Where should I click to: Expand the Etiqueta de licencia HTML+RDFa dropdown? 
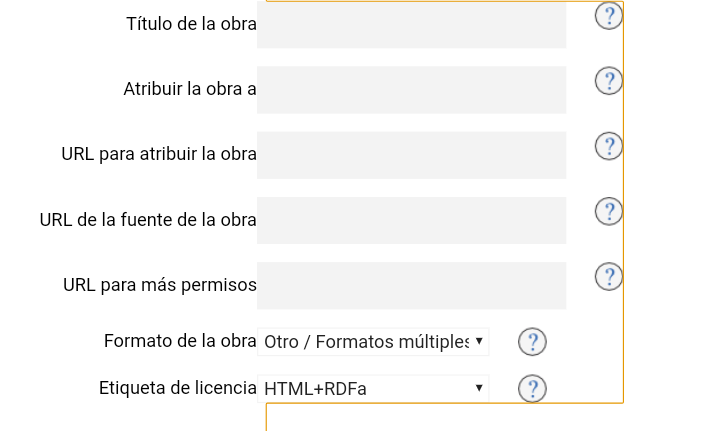click(373, 388)
